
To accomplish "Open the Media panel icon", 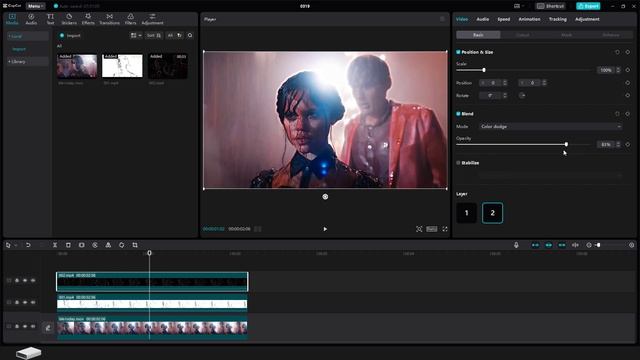I will [12, 19].
